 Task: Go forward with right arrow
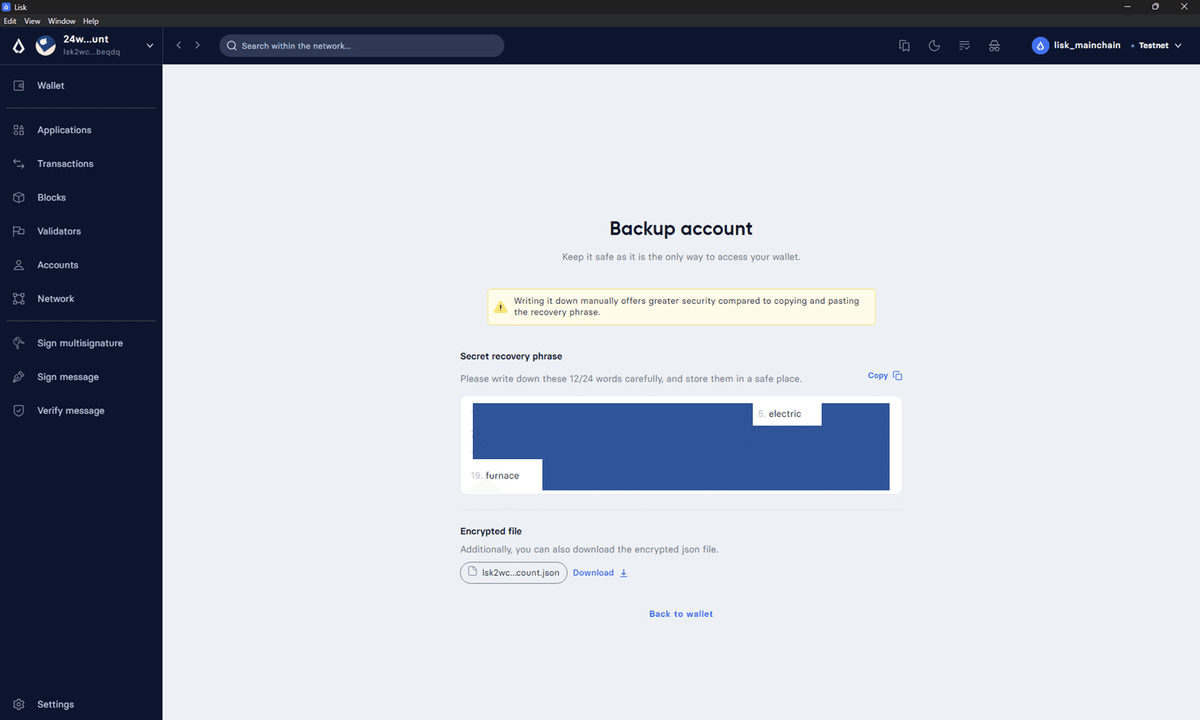[x=197, y=45]
